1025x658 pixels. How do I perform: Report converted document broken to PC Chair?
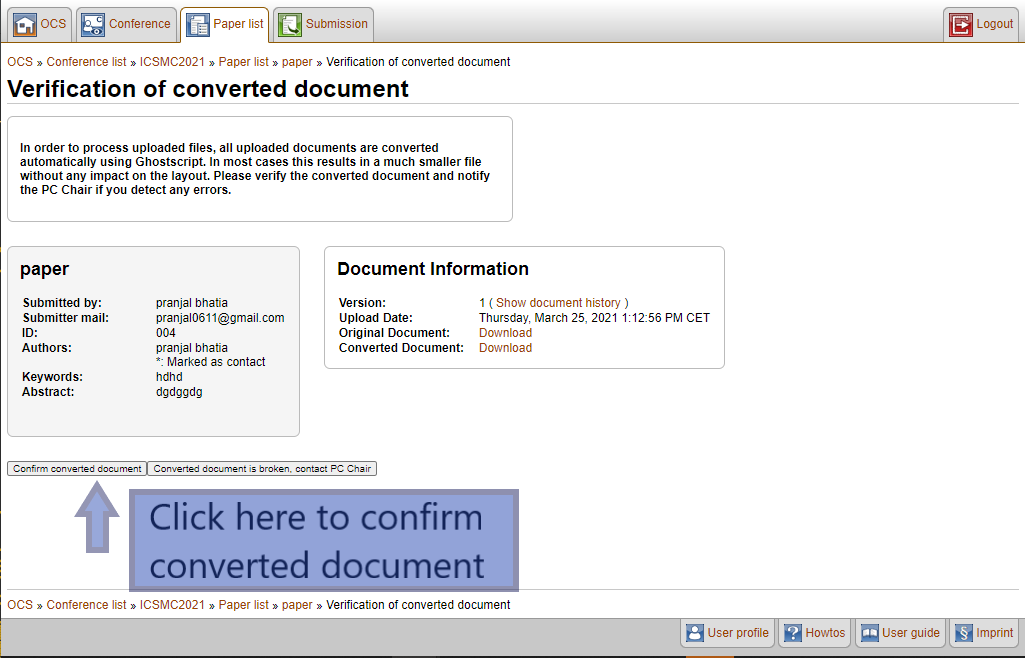tap(262, 469)
